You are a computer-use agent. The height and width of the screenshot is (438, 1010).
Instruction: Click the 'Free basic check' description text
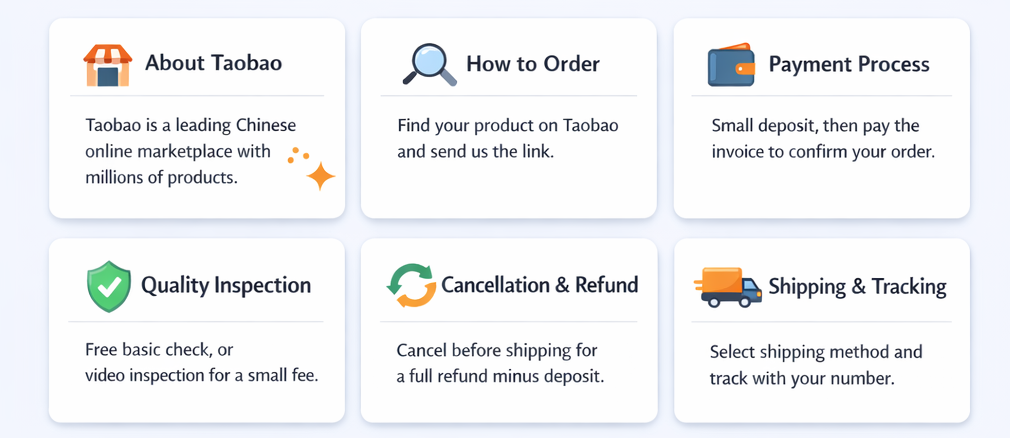click(201, 363)
